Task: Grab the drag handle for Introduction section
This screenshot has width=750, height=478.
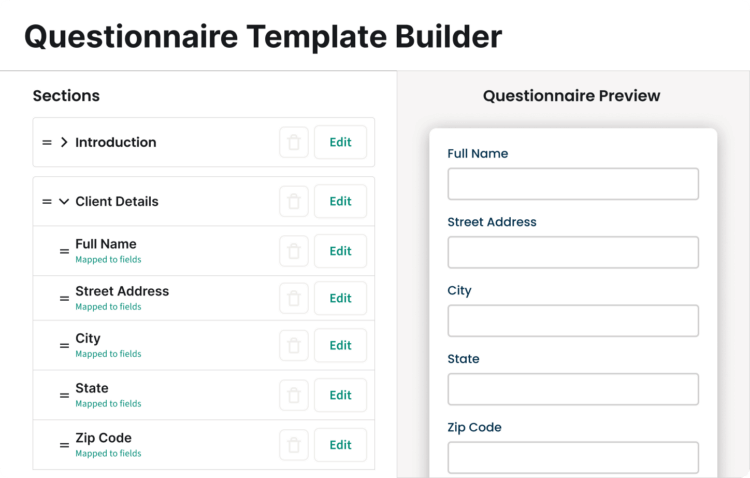Action: click(46, 143)
